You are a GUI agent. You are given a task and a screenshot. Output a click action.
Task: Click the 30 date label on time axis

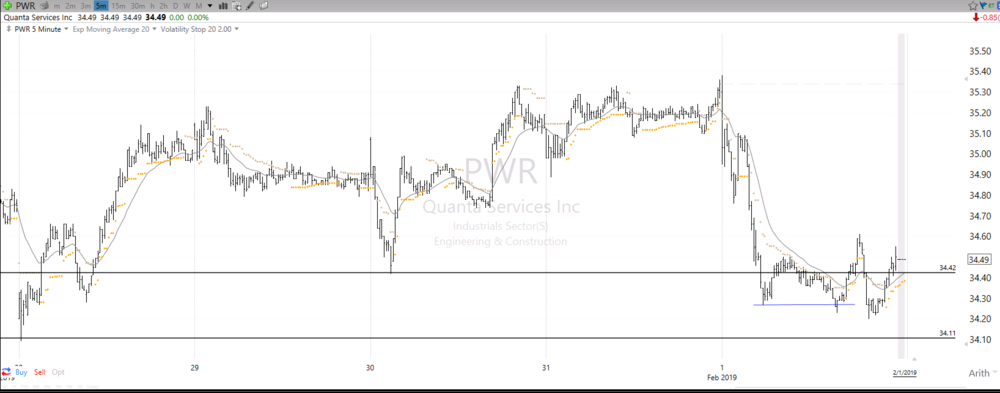tap(371, 367)
